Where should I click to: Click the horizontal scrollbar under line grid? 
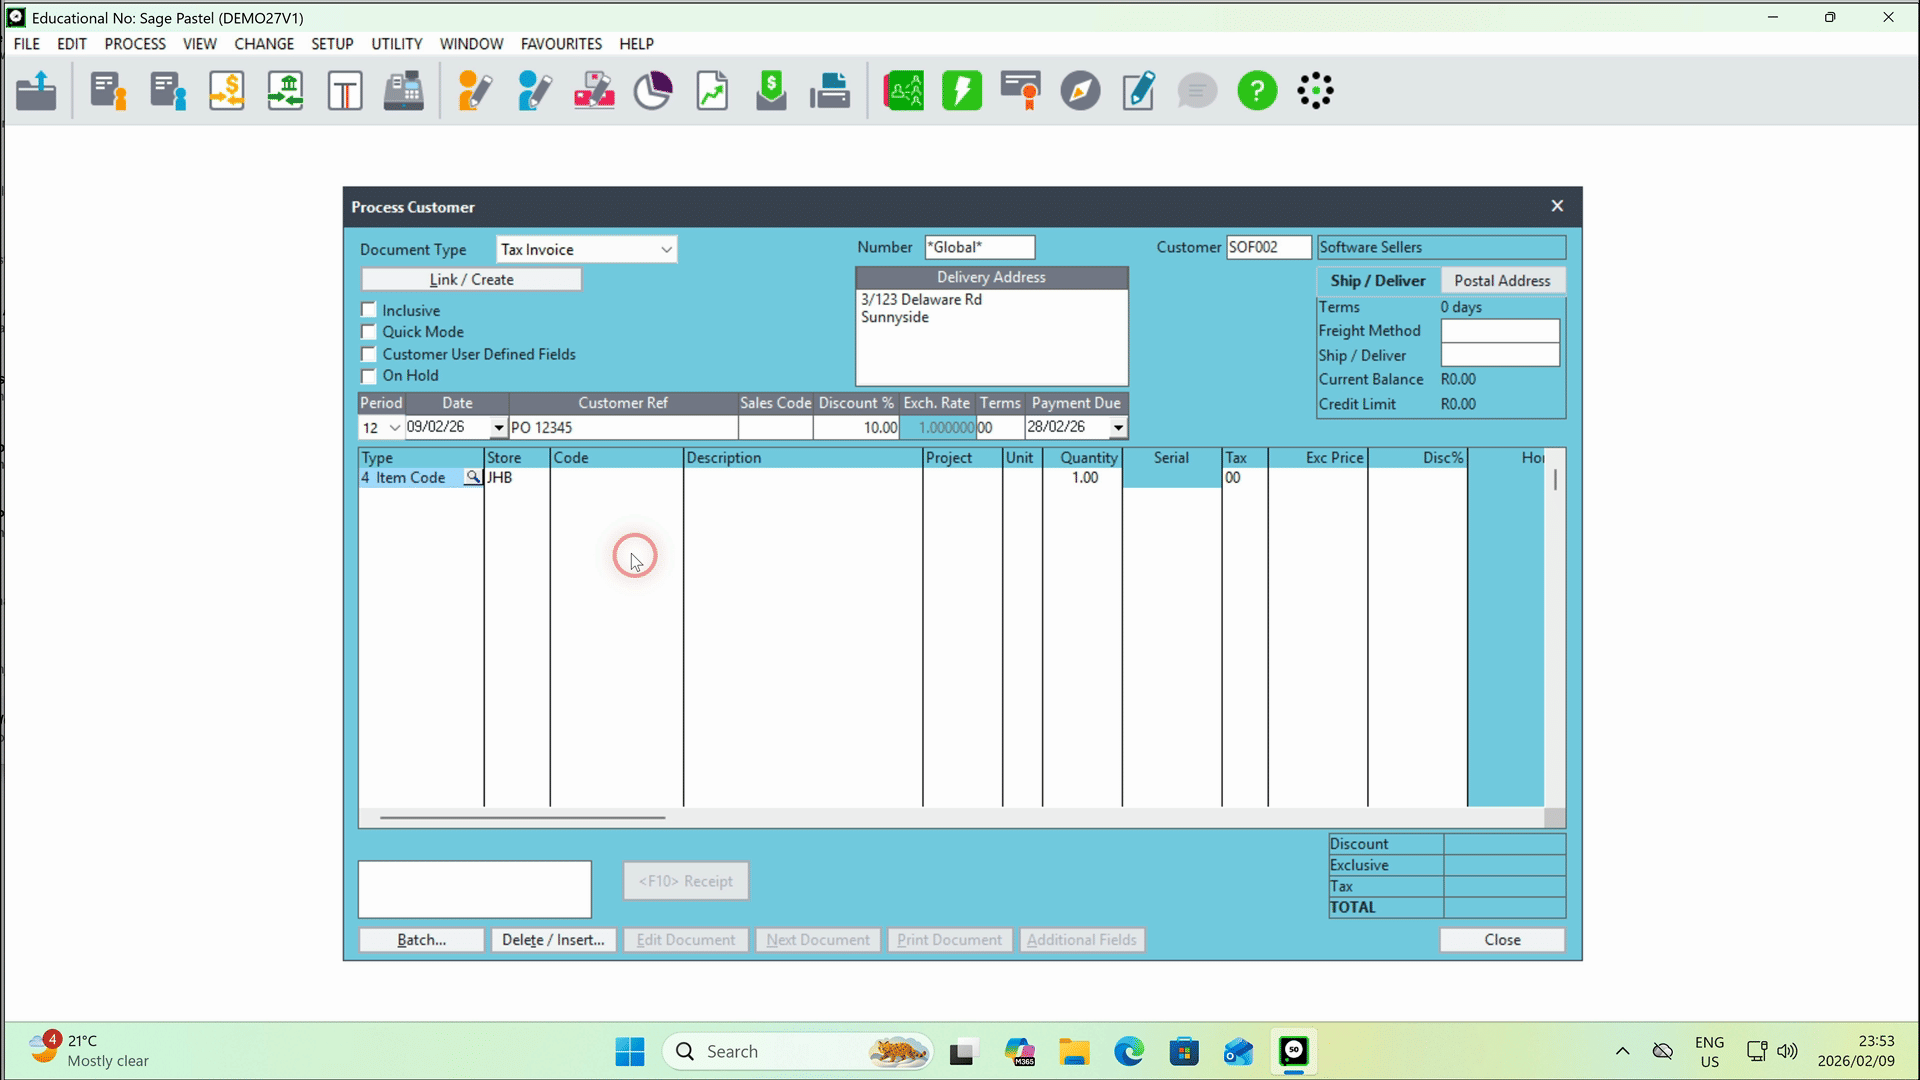522,817
